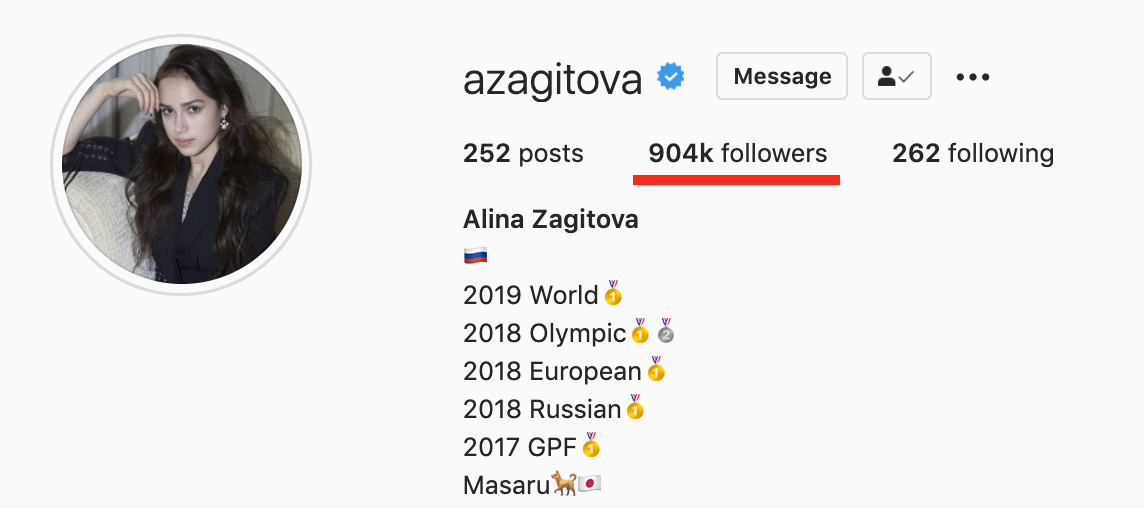Click the gold medal beside 2018 European
Screen dimensions: 1144x508
pos(656,369)
